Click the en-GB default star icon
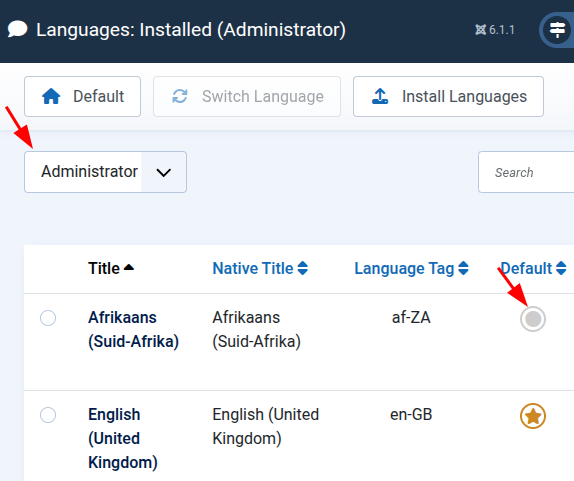574x481 pixels. [533, 416]
